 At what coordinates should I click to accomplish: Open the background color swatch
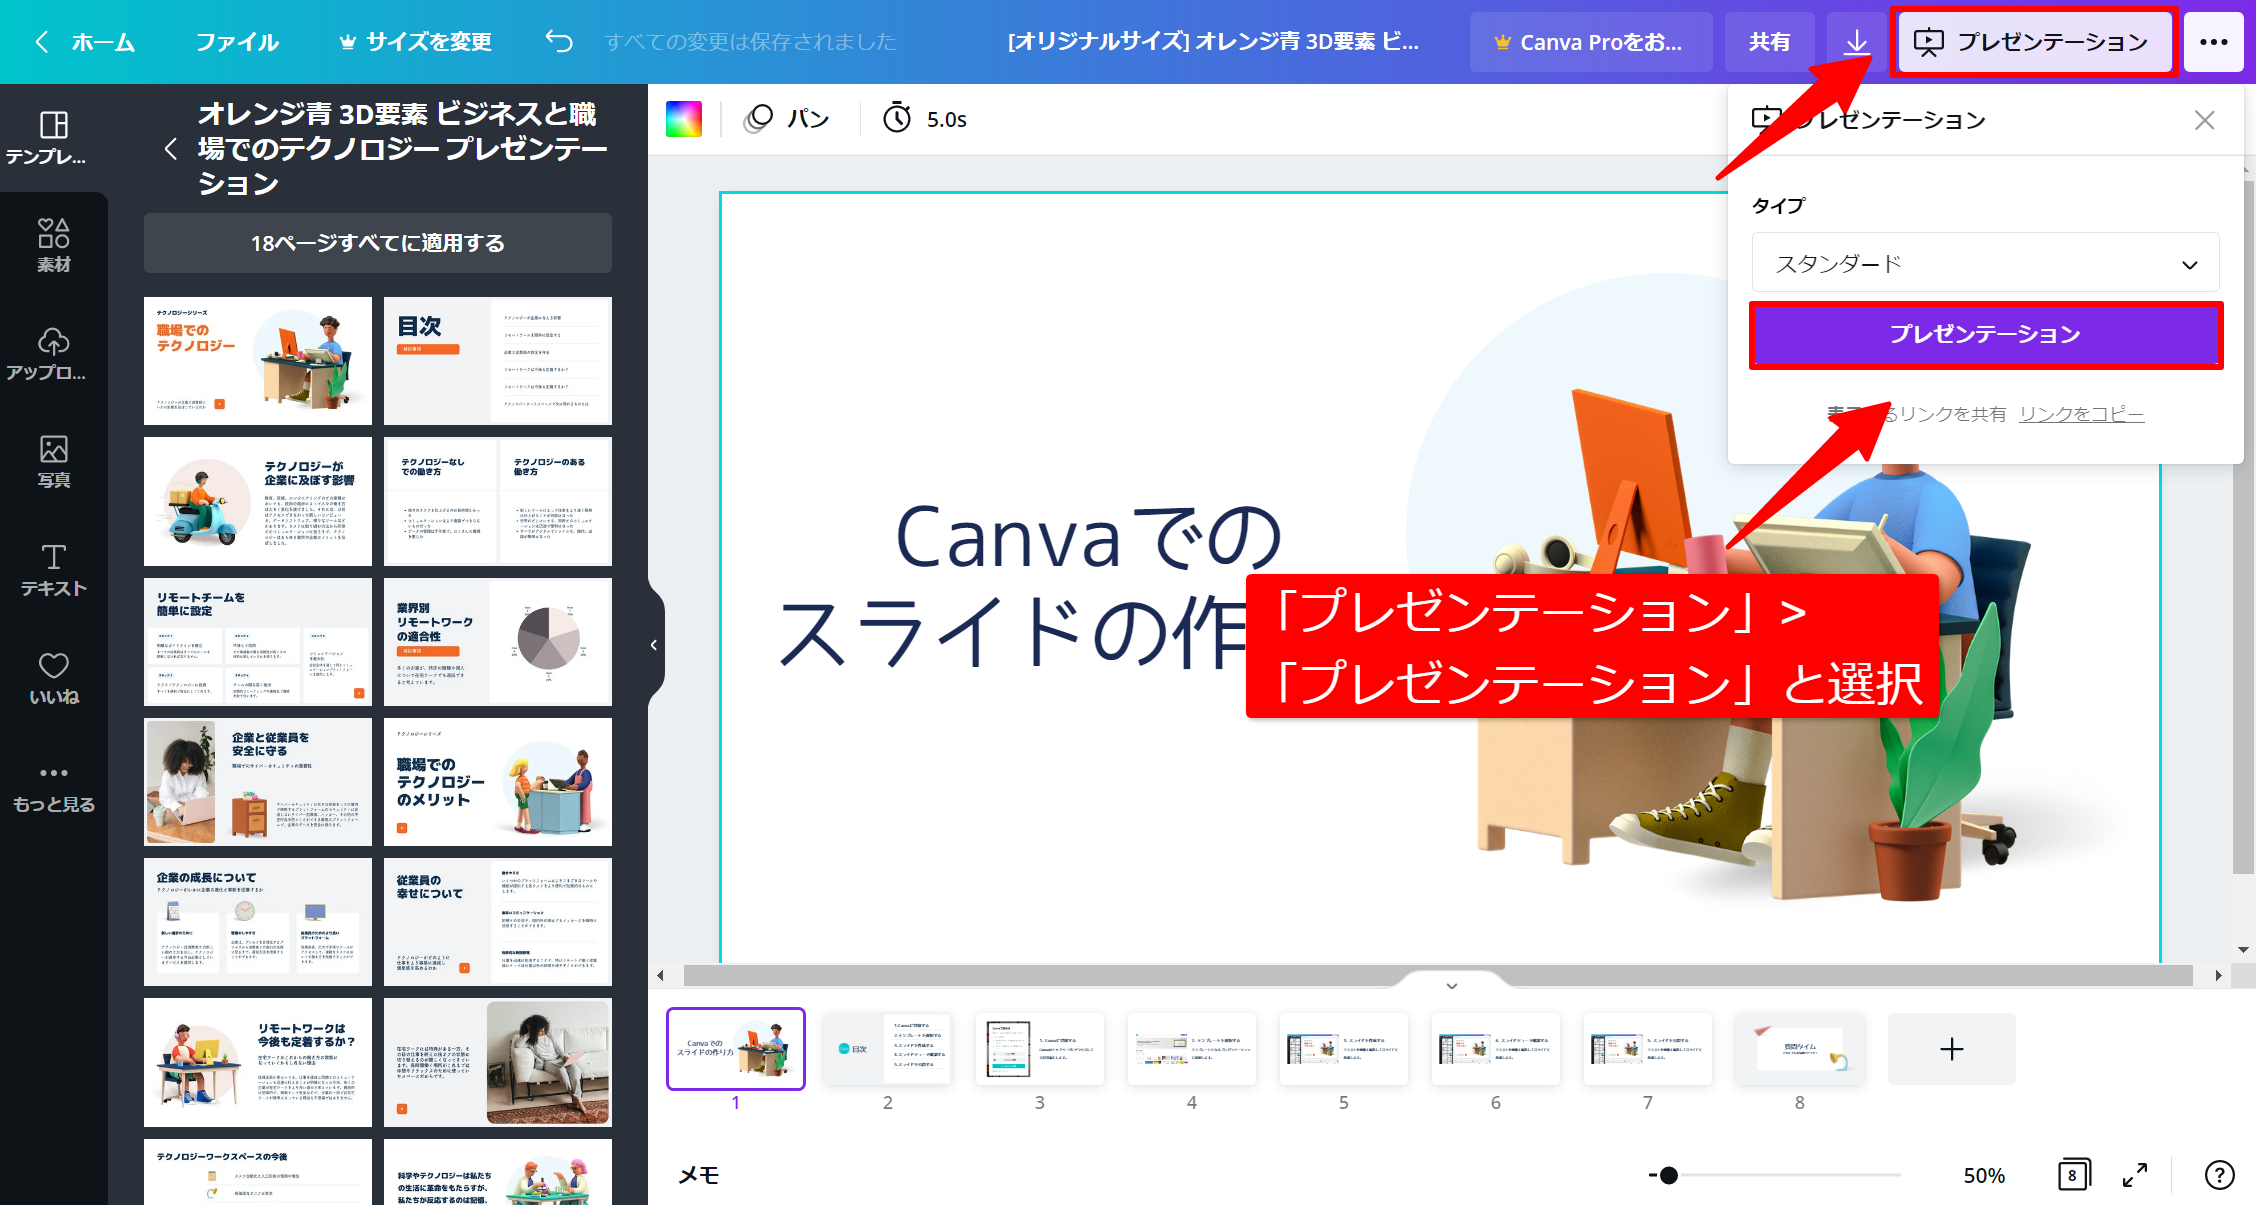tap(684, 119)
